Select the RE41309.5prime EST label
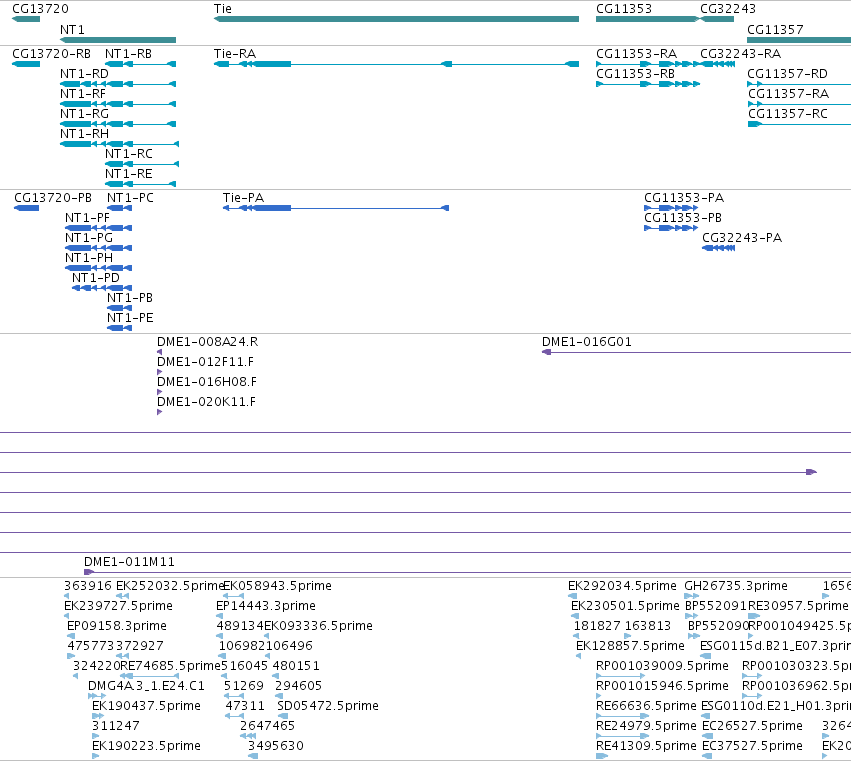Image resolution: width=851 pixels, height=761 pixels. point(646,746)
